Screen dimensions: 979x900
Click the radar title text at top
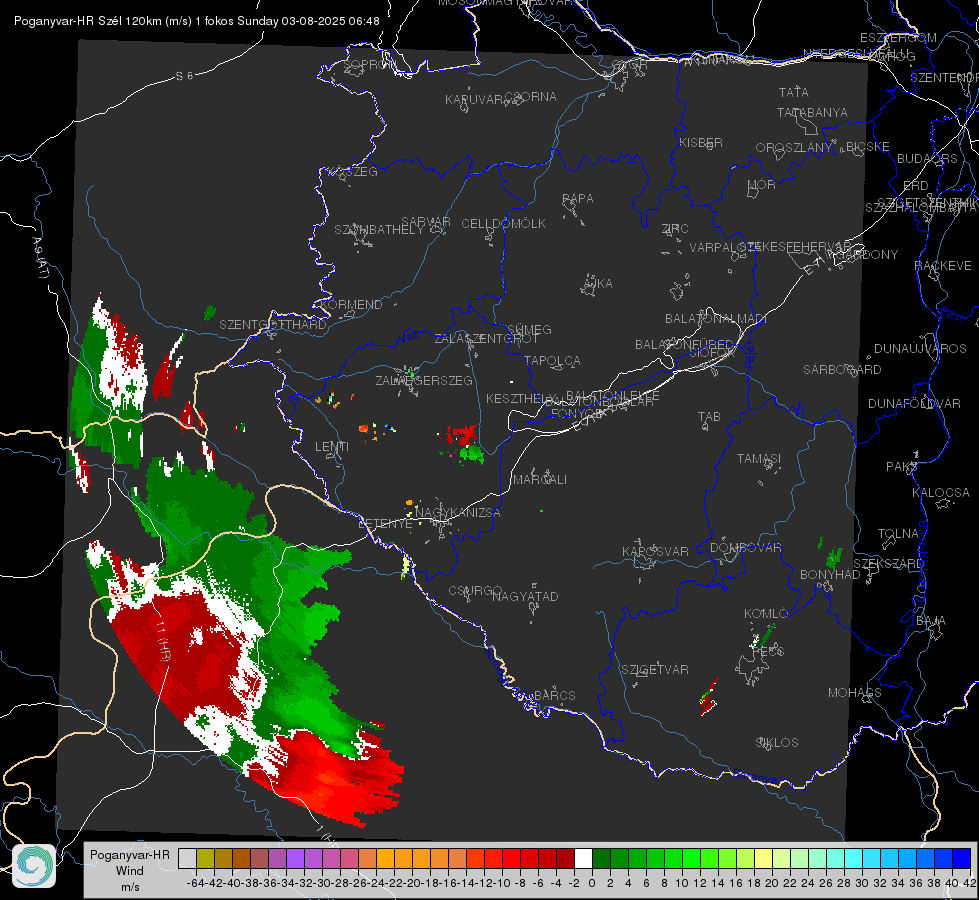tap(197, 21)
